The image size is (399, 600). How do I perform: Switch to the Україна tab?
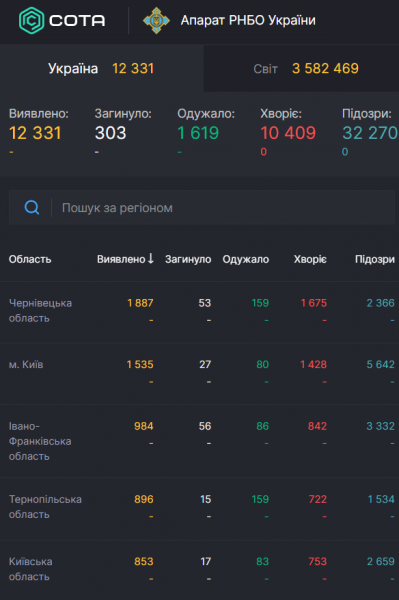point(101,68)
